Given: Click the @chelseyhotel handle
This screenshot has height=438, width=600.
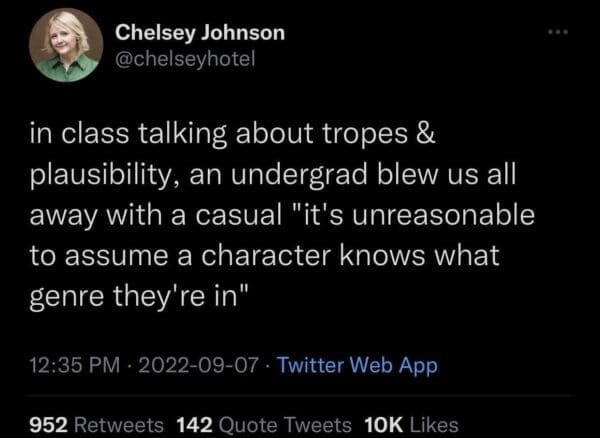Looking at the screenshot, I should [x=187, y=59].
